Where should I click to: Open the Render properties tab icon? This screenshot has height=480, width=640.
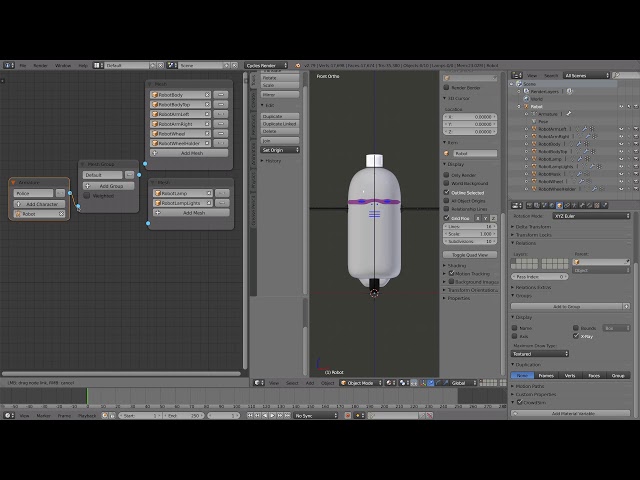tap(529, 205)
